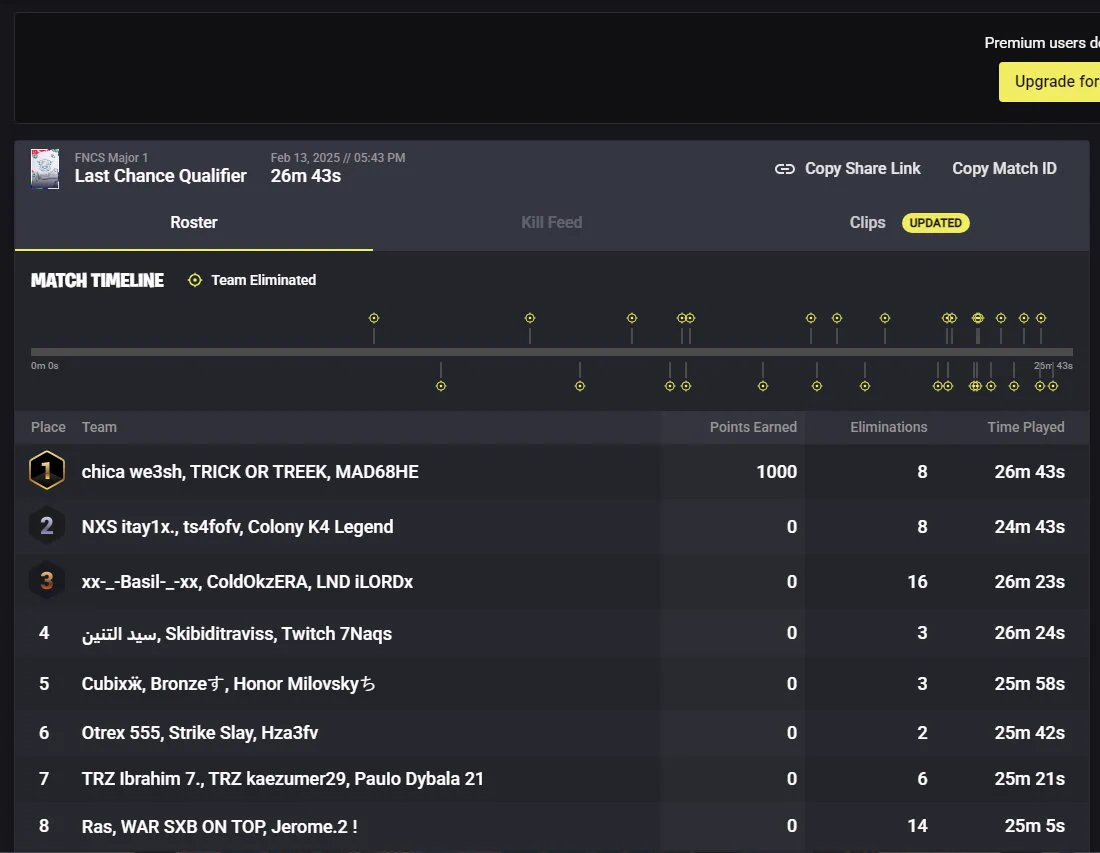1100x853 pixels.
Task: Click the 26m 24s time played value
Action: 1029,633
